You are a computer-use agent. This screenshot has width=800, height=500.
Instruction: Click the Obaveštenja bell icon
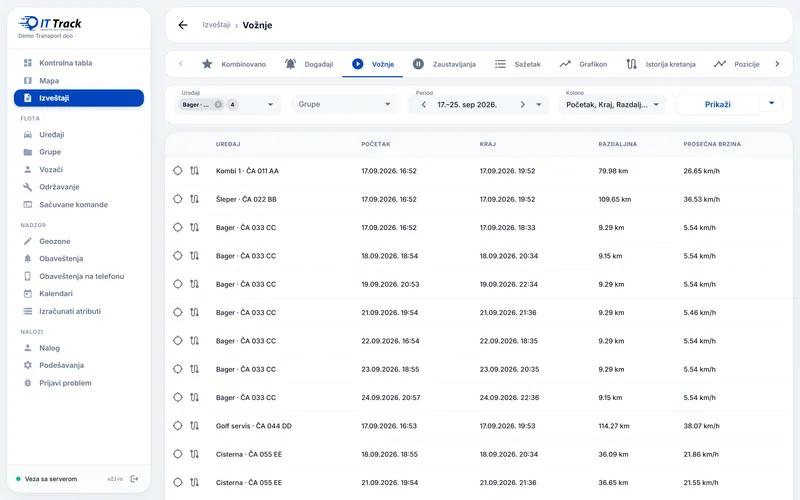(28, 259)
